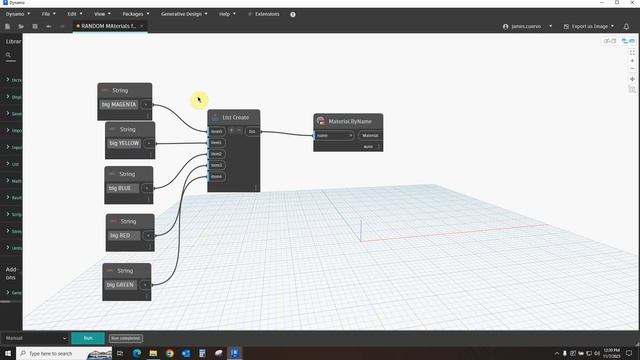Click the big MAGENTA String node header icon
640x360 pixels.
pos(105,90)
